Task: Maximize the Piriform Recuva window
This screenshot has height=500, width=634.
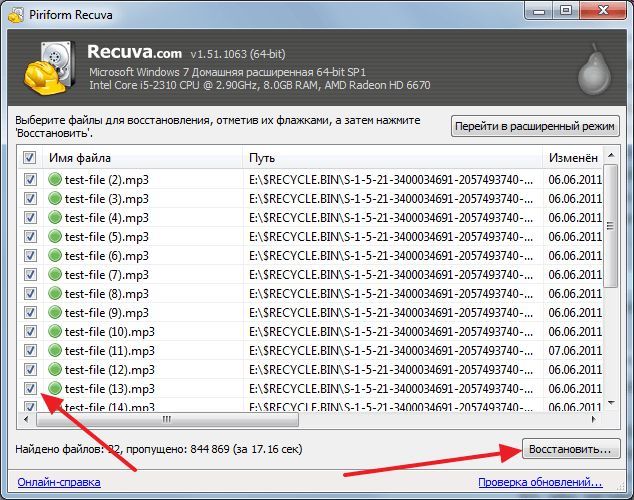Action: pyautogui.click(x=566, y=11)
